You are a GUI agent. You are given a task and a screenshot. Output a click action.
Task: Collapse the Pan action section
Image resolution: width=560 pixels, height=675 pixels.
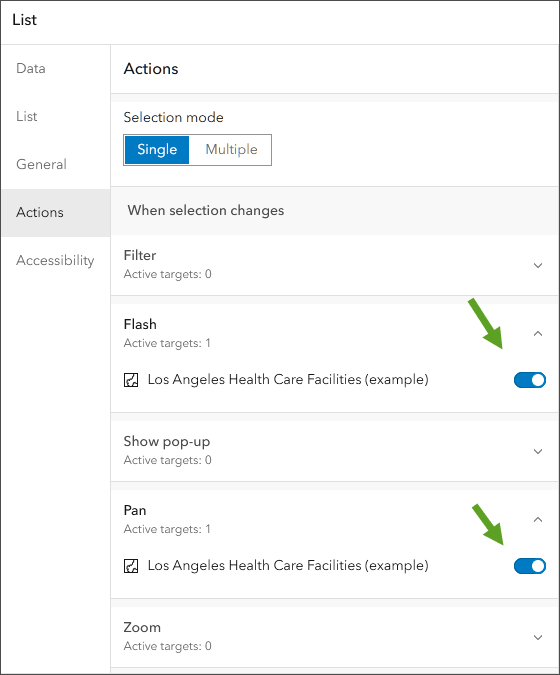click(x=538, y=520)
